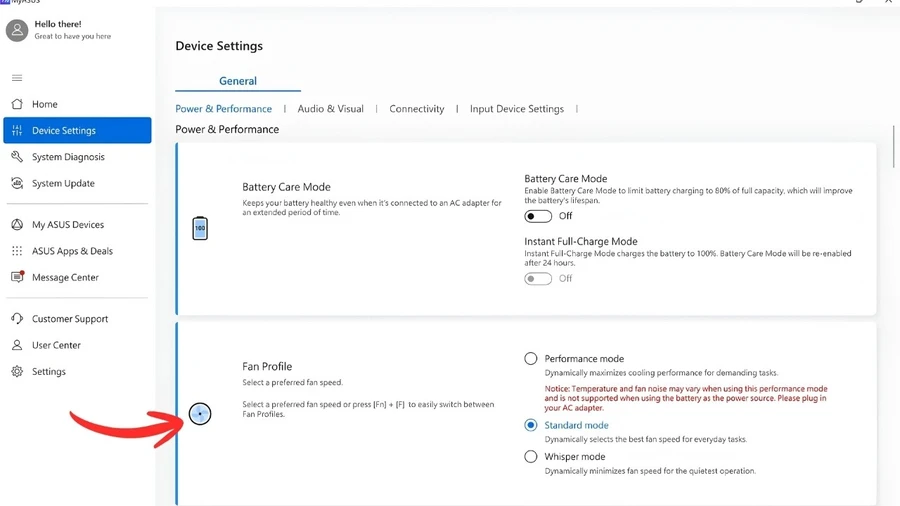900x506 pixels.
Task: Switch to Power & Performance section
Action: [223, 109]
